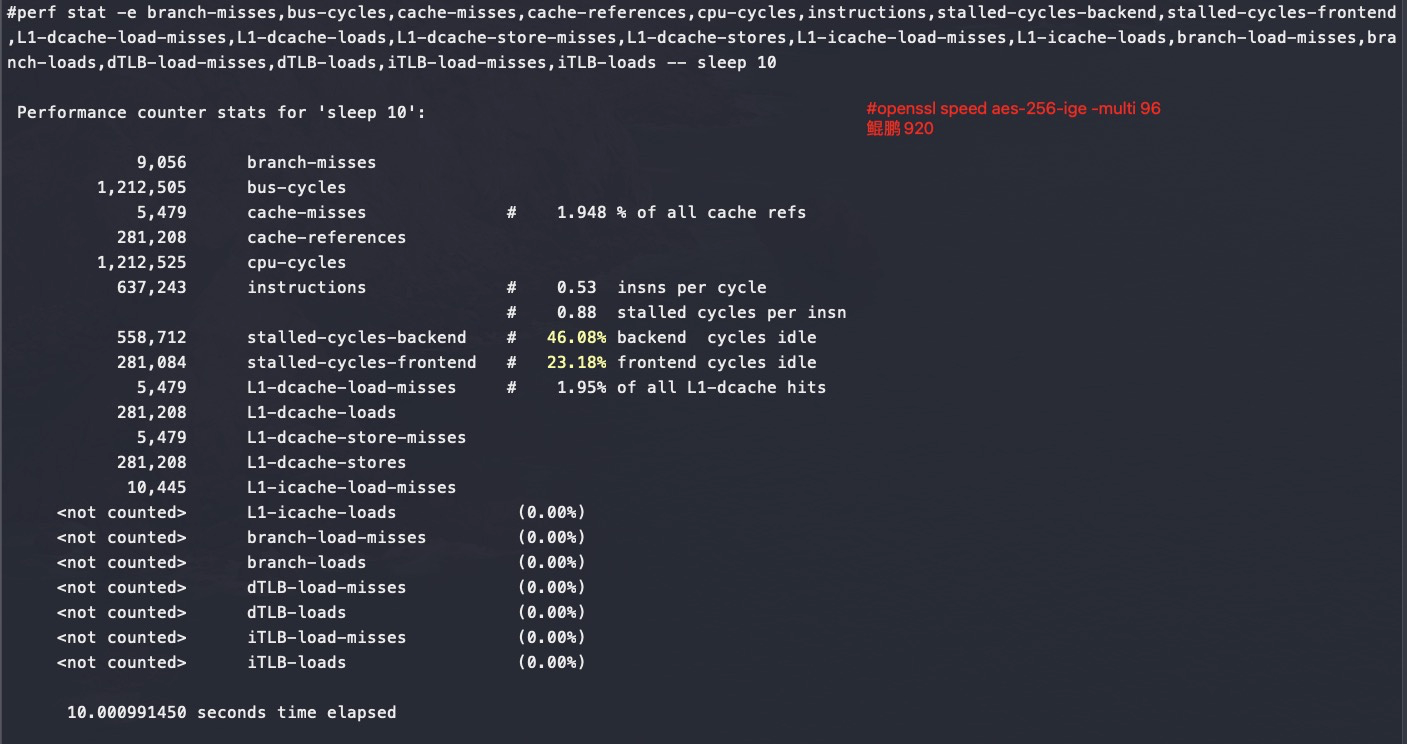
Task: Click the 0.88 stalled cycles per insn text
Action: tap(701, 312)
